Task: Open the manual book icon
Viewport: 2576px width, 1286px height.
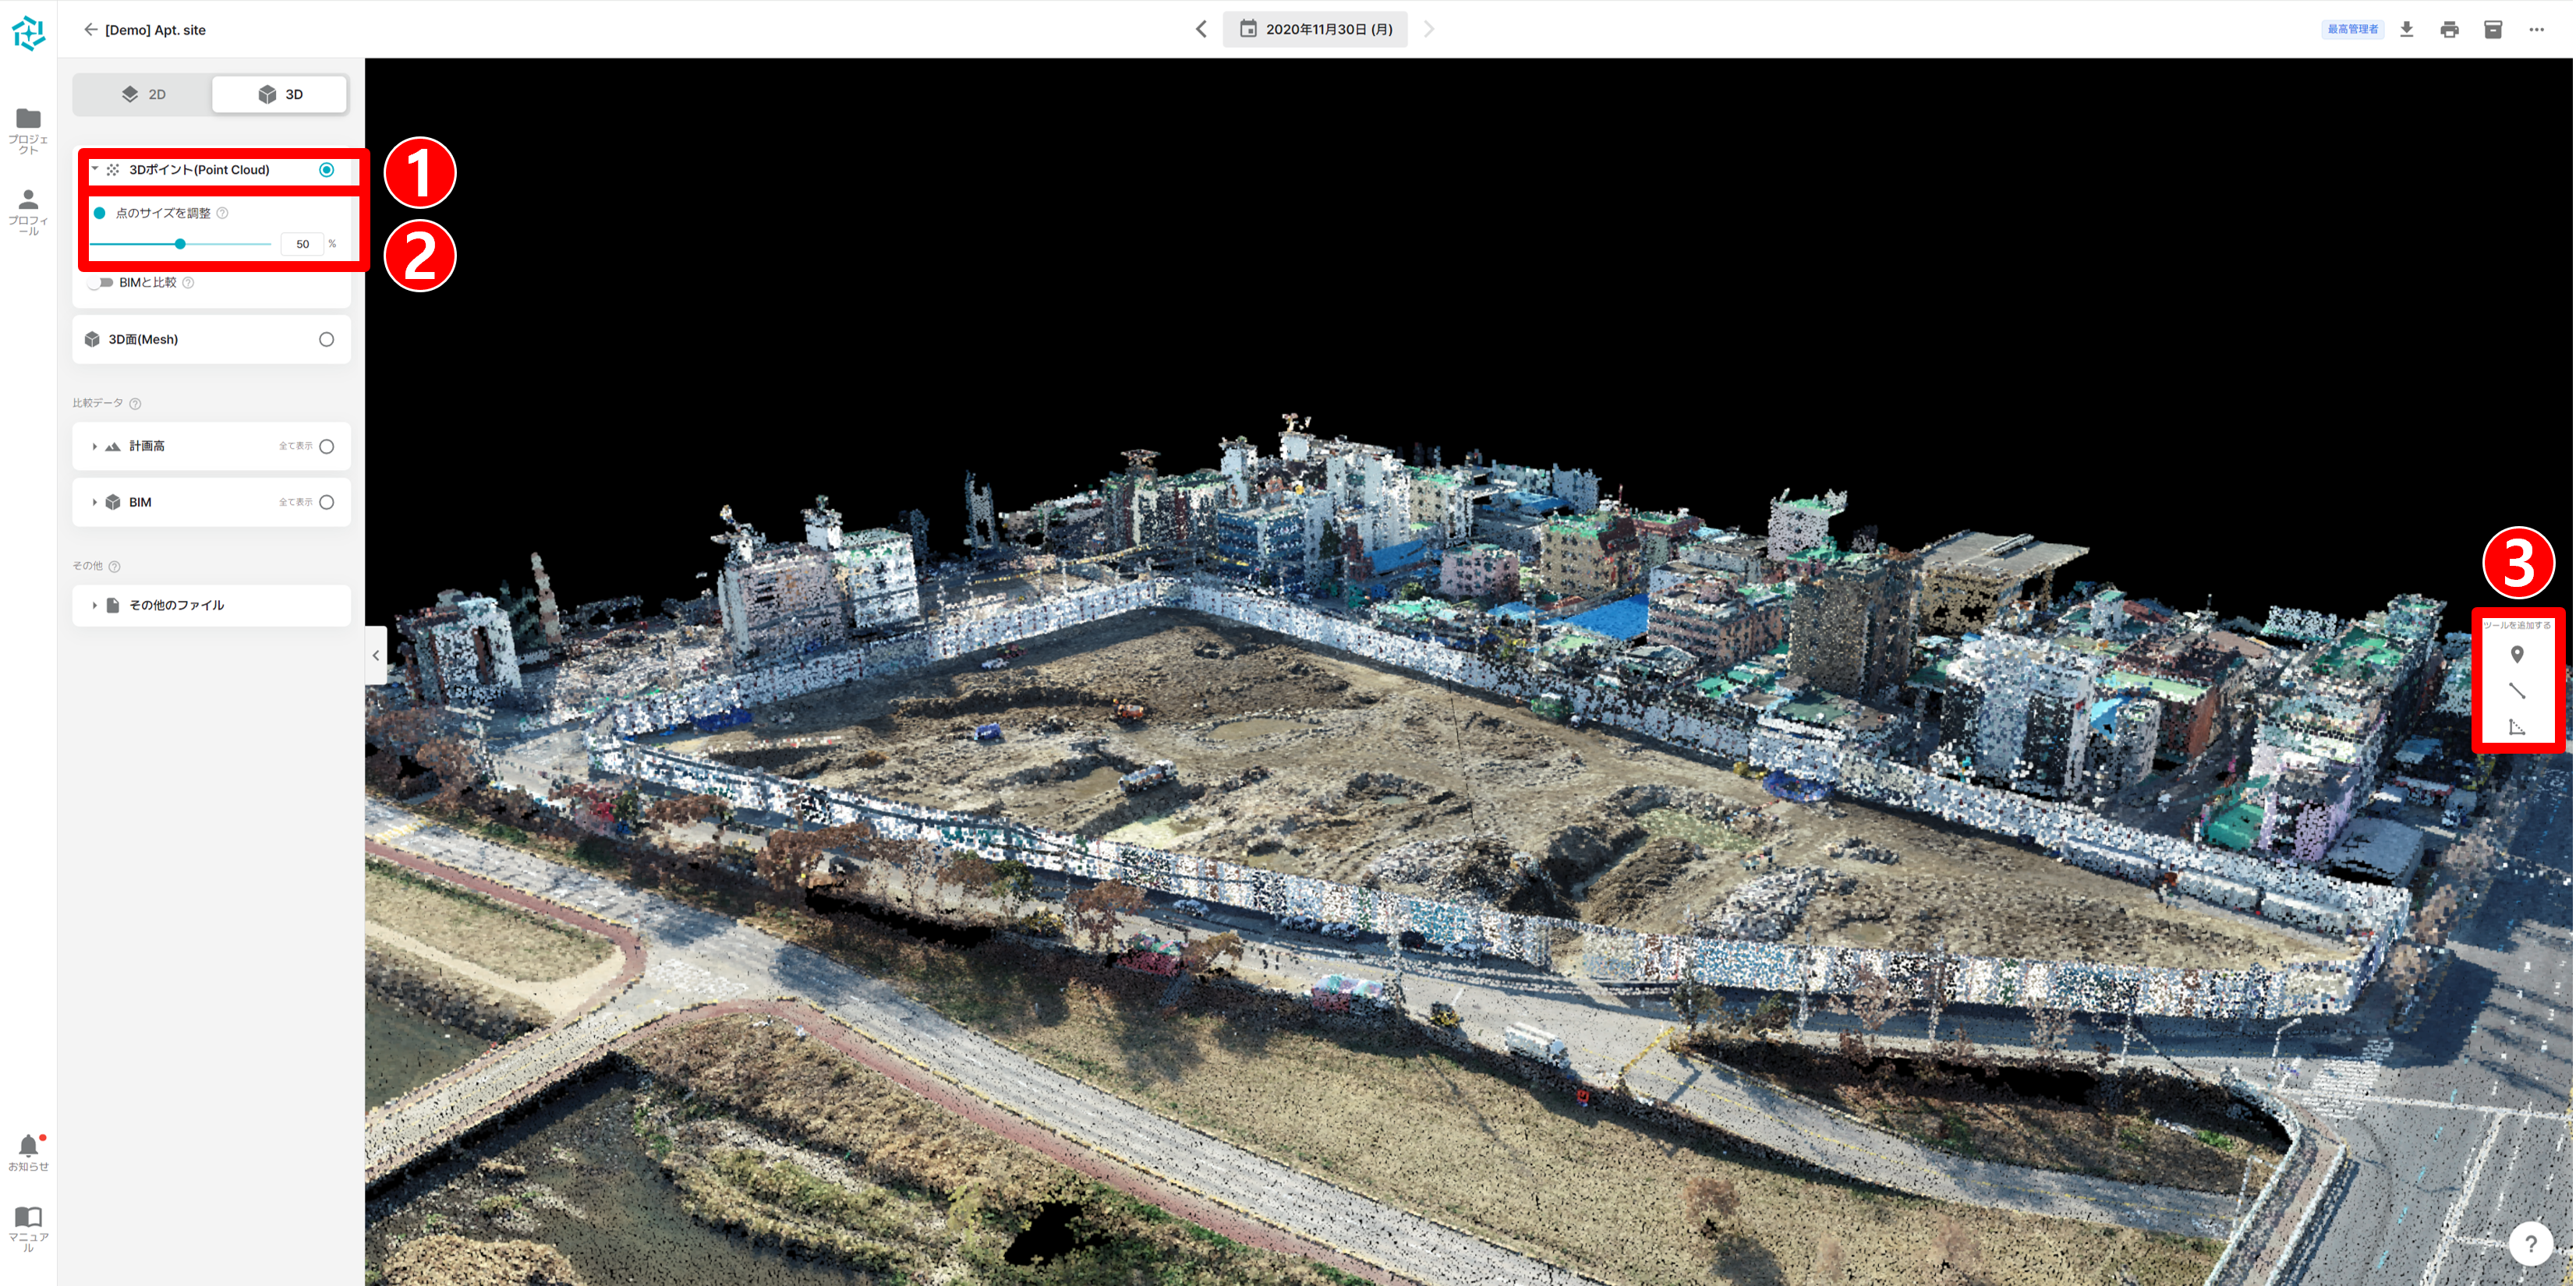Action: tap(28, 1218)
